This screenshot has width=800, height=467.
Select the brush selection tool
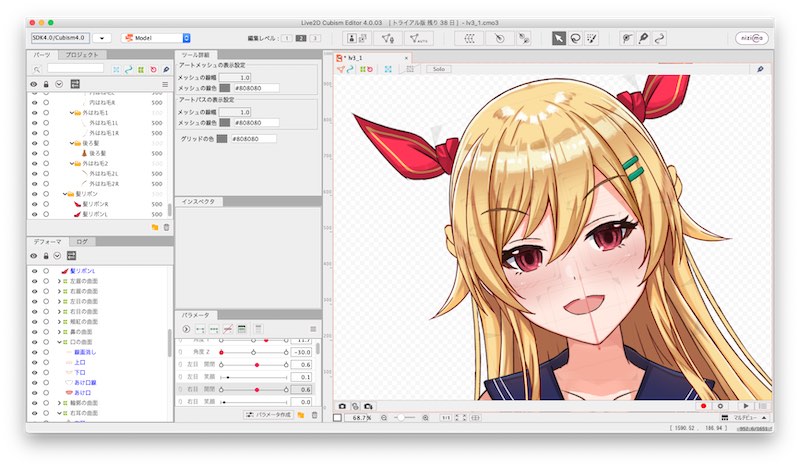pyautogui.click(x=592, y=38)
